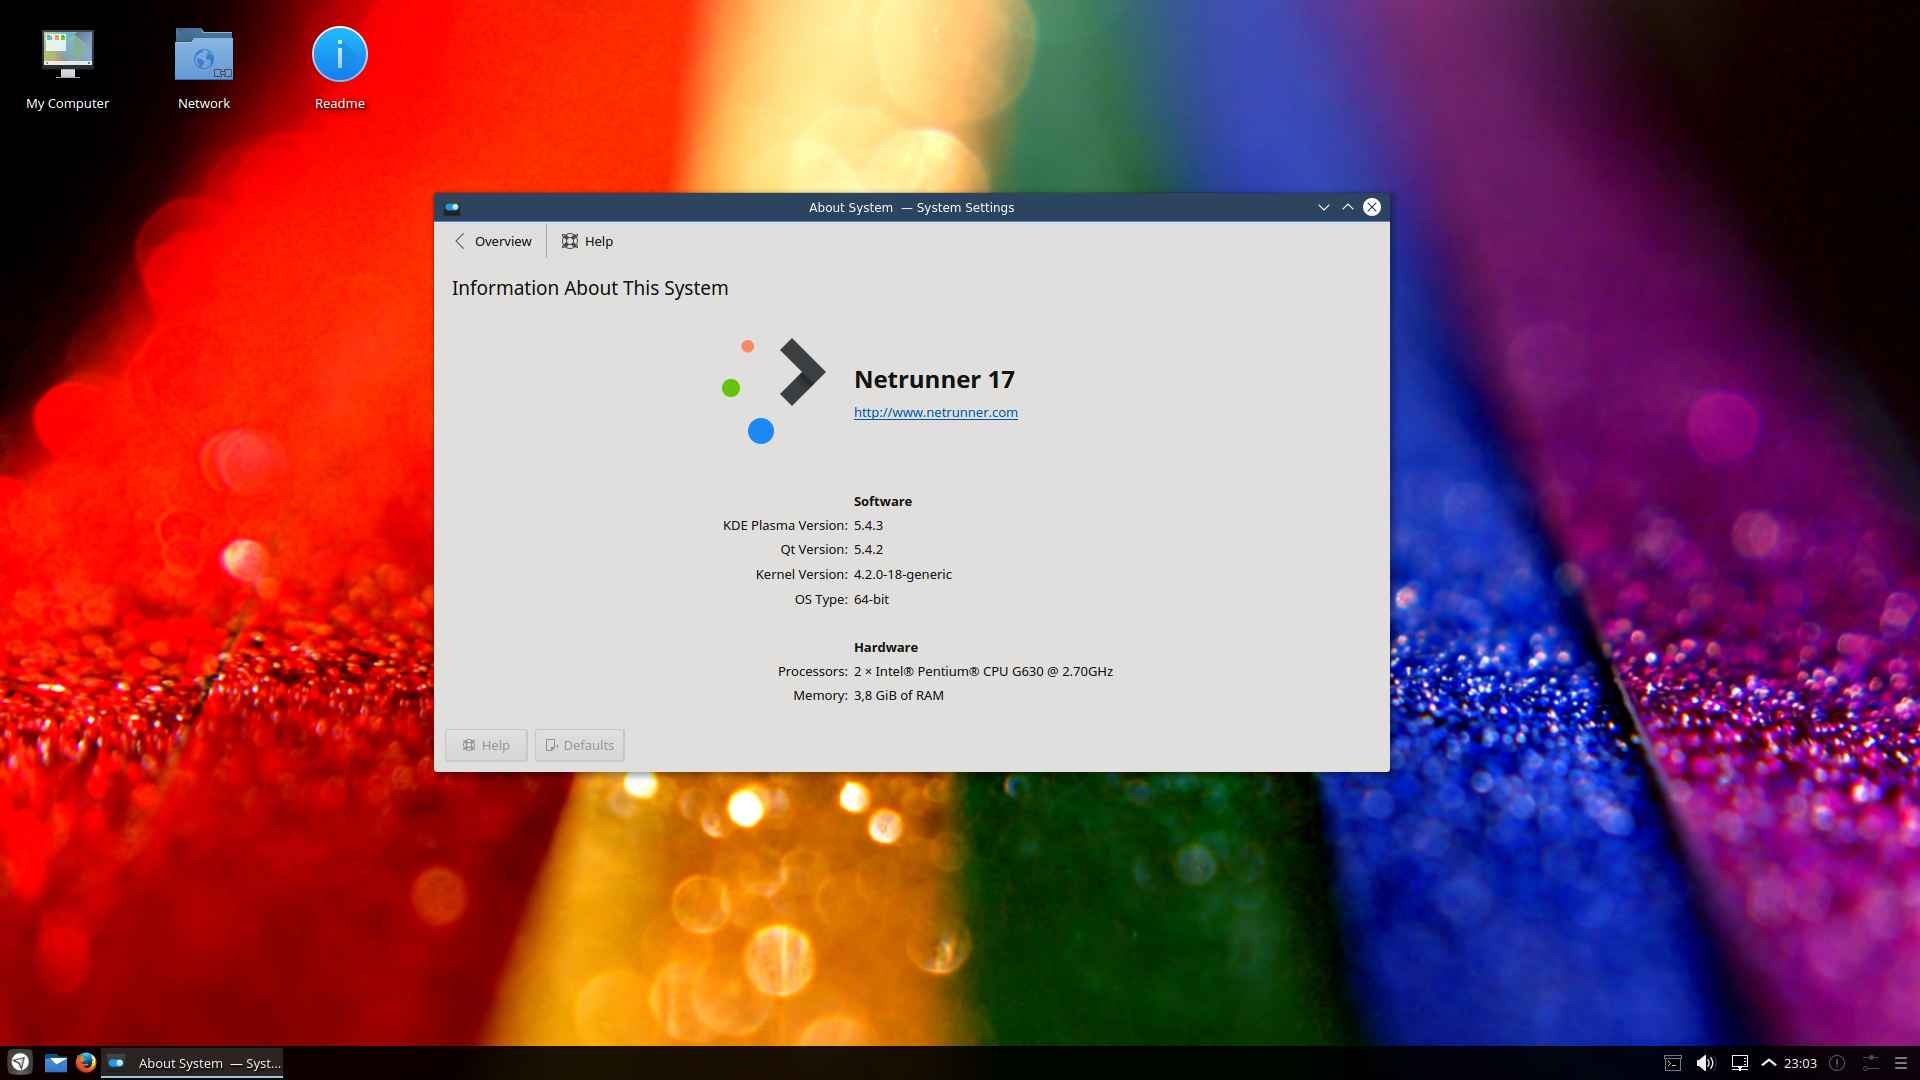Open the mail client from the taskbar
Screen dimensions: 1920x1080
[55, 1062]
